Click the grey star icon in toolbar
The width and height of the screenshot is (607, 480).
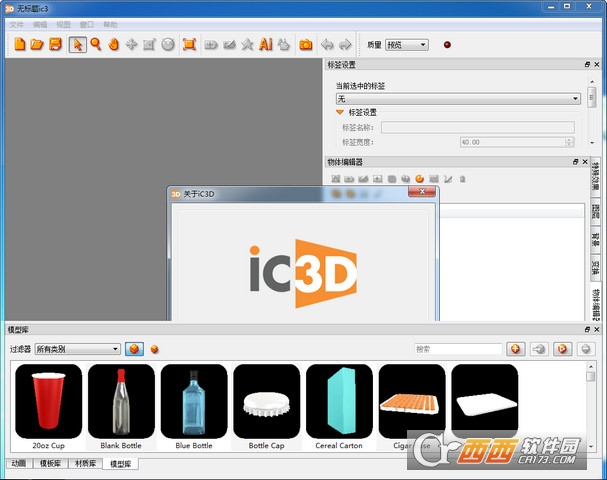pos(247,45)
